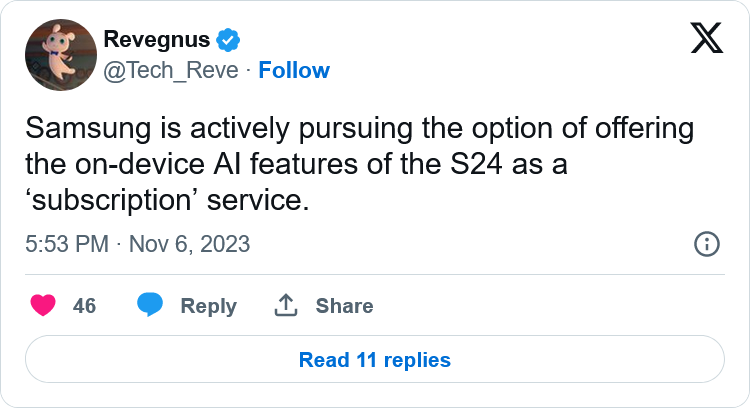Click S24 in the tweet body
750x408 pixels.
coord(476,164)
